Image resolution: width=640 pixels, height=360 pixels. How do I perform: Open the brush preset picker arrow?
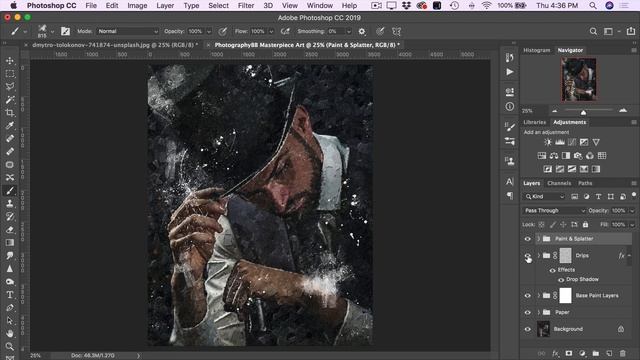pyautogui.click(x=52, y=31)
